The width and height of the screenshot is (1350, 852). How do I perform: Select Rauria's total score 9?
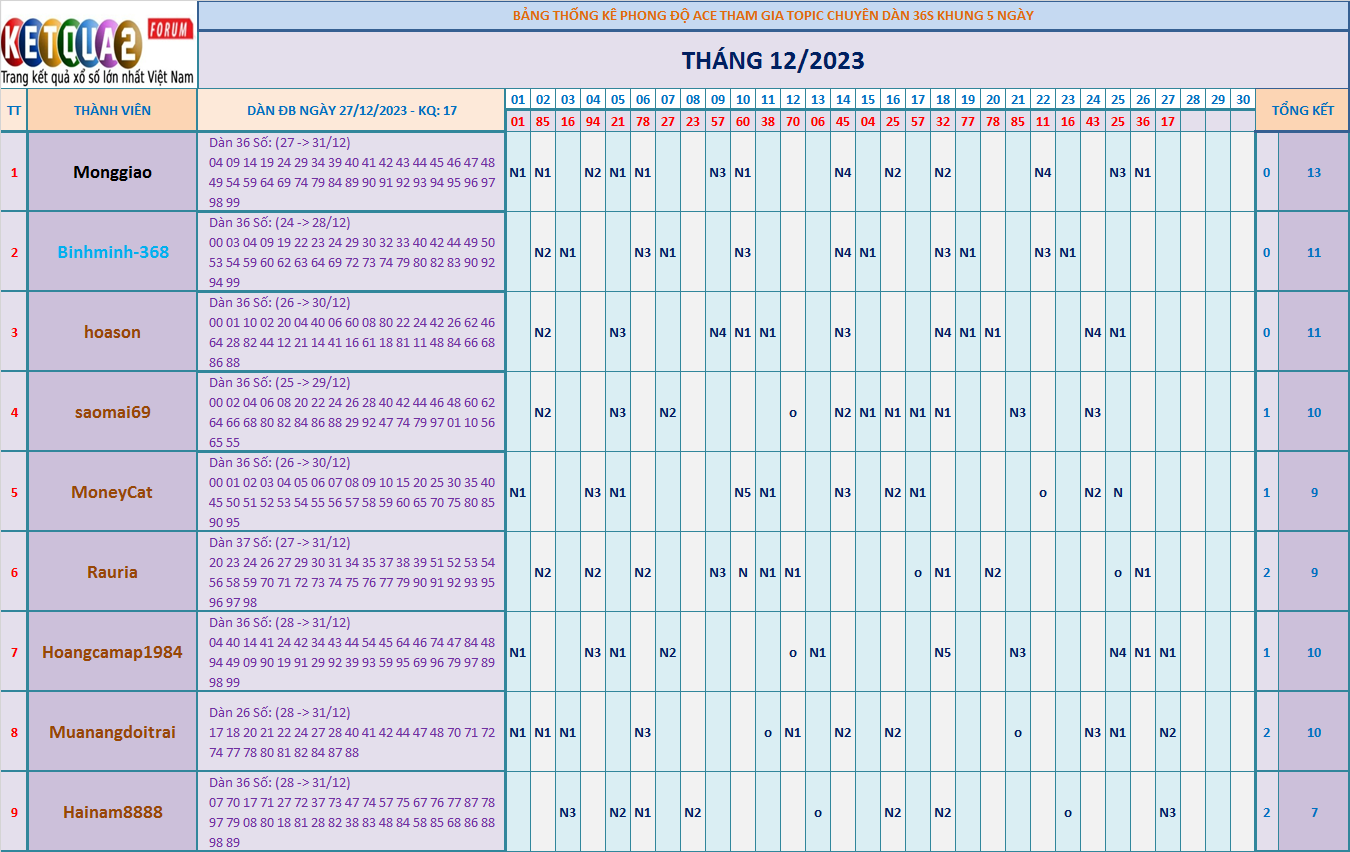tap(1314, 572)
